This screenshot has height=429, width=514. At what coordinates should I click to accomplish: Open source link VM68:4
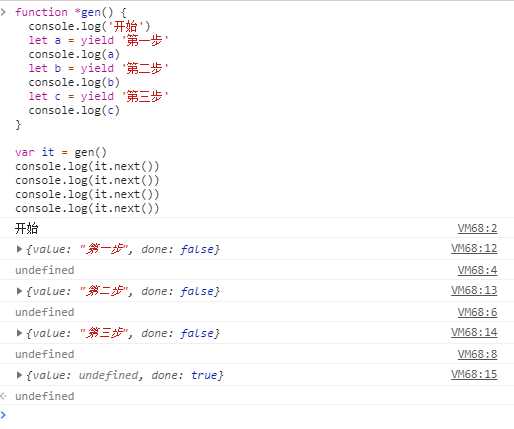(477, 270)
